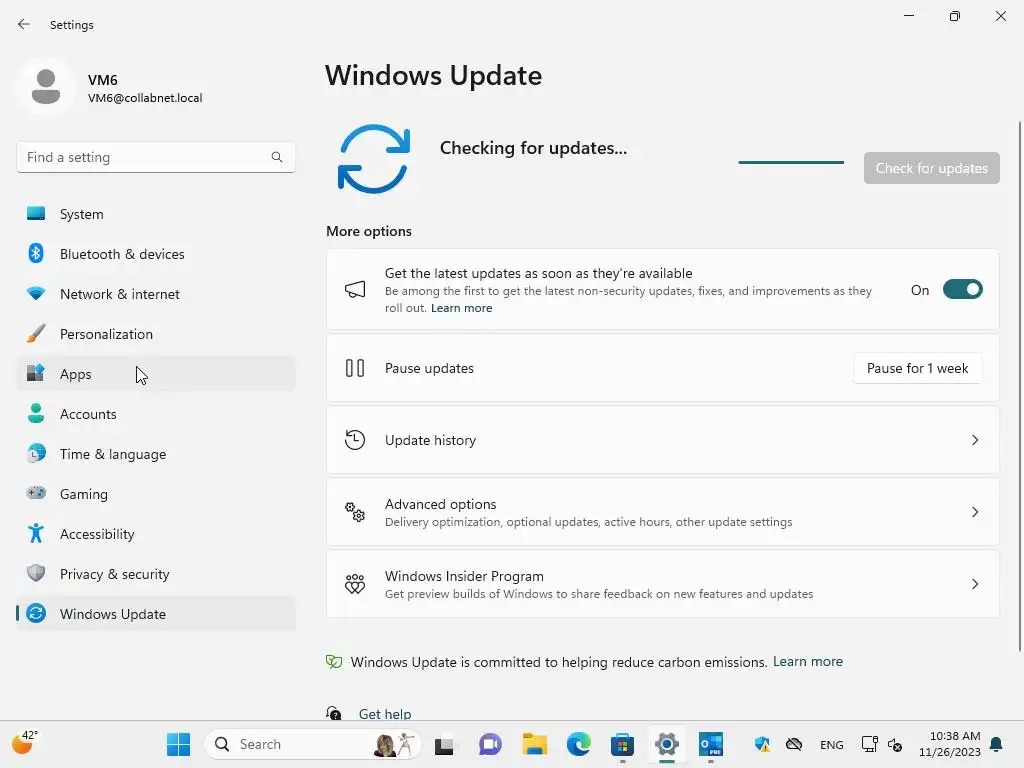Open the weather widget showing 42°
Image resolution: width=1024 pixels, height=768 pixels.
tap(25, 743)
